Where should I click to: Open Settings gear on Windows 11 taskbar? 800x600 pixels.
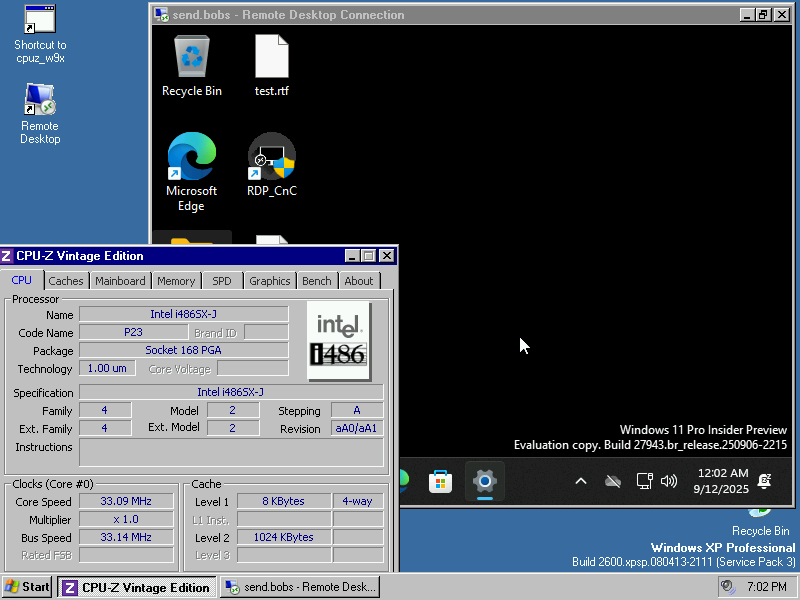click(485, 481)
